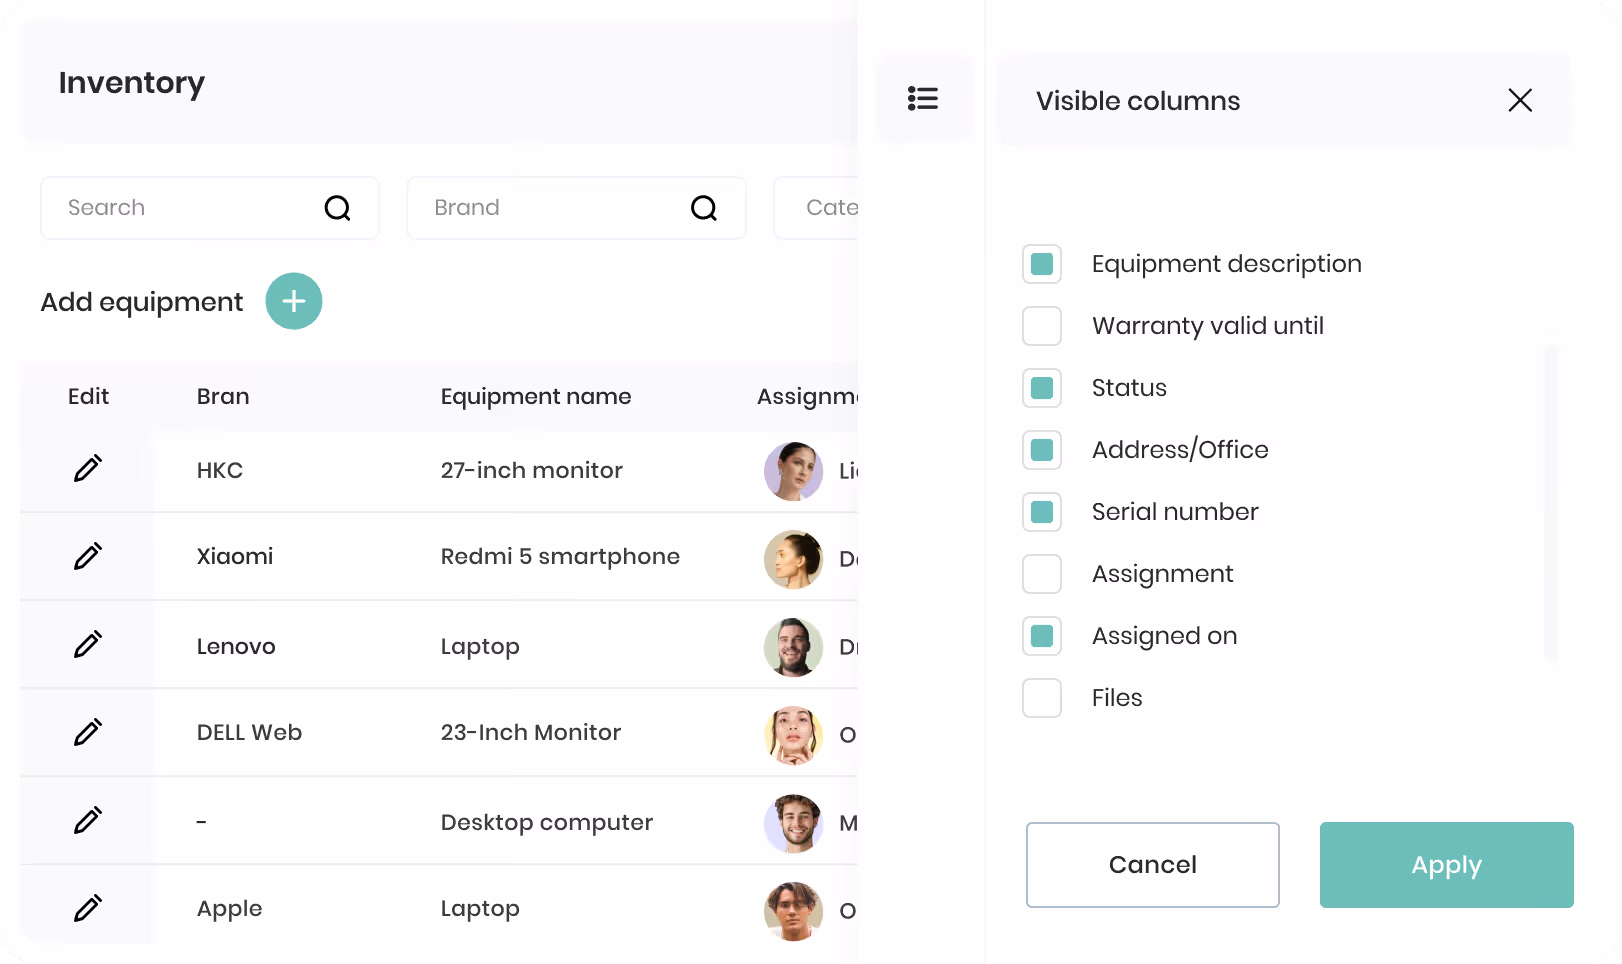Click the pencil edit icon for HKC row

click(88, 468)
